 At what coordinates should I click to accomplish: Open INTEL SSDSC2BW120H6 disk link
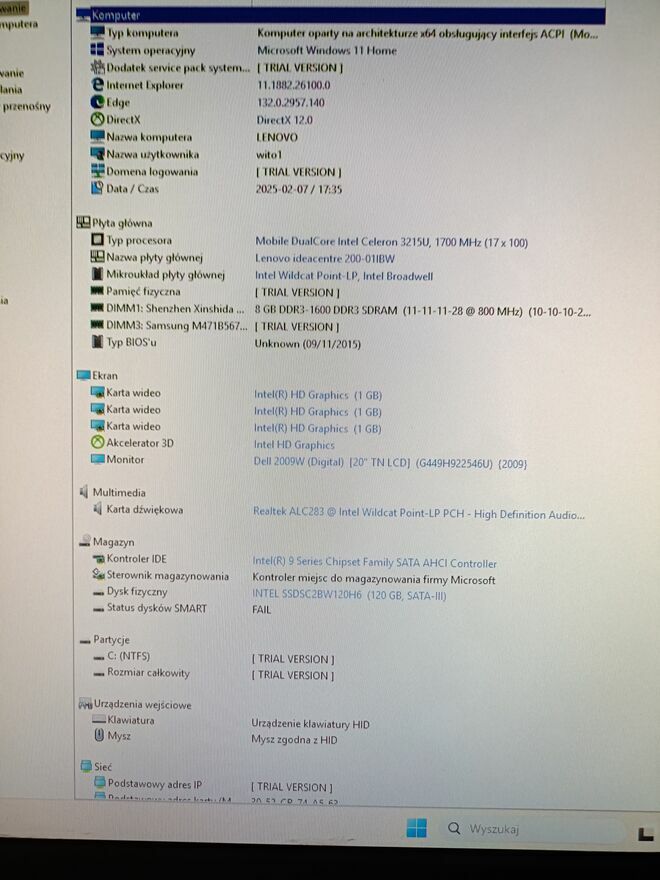click(x=349, y=595)
